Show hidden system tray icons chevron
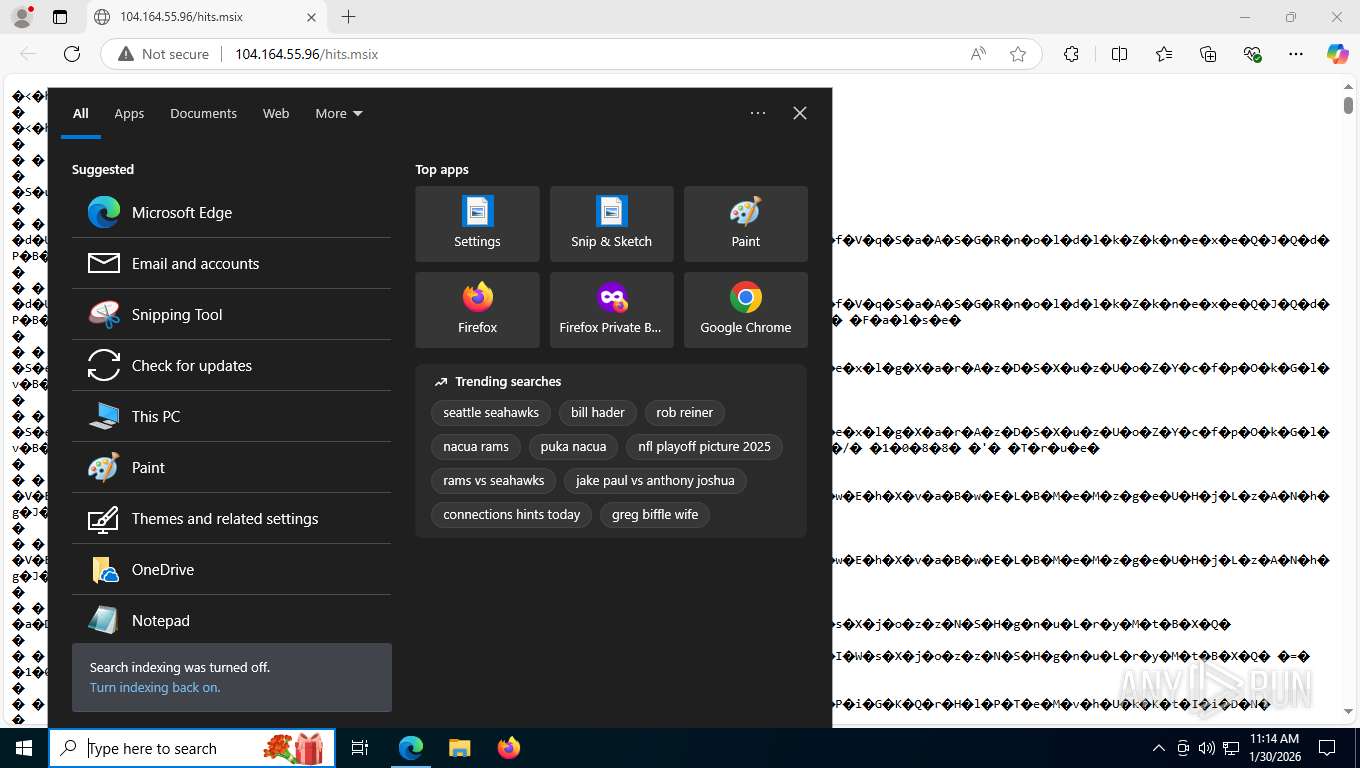Screen dimensions: 1360x768 pos(1159,748)
